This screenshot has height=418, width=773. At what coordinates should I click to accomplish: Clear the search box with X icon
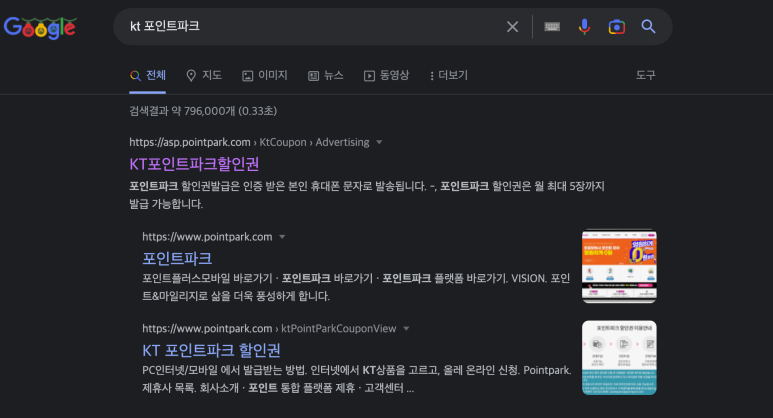coord(512,27)
